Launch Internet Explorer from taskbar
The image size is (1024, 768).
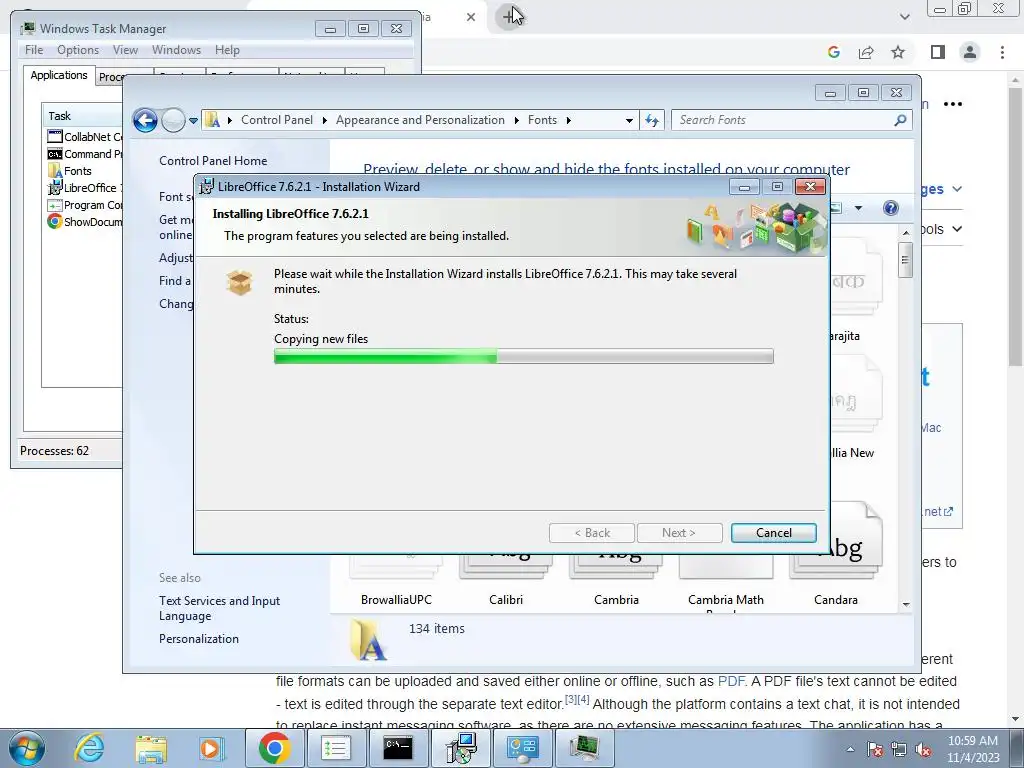pyautogui.click(x=89, y=748)
